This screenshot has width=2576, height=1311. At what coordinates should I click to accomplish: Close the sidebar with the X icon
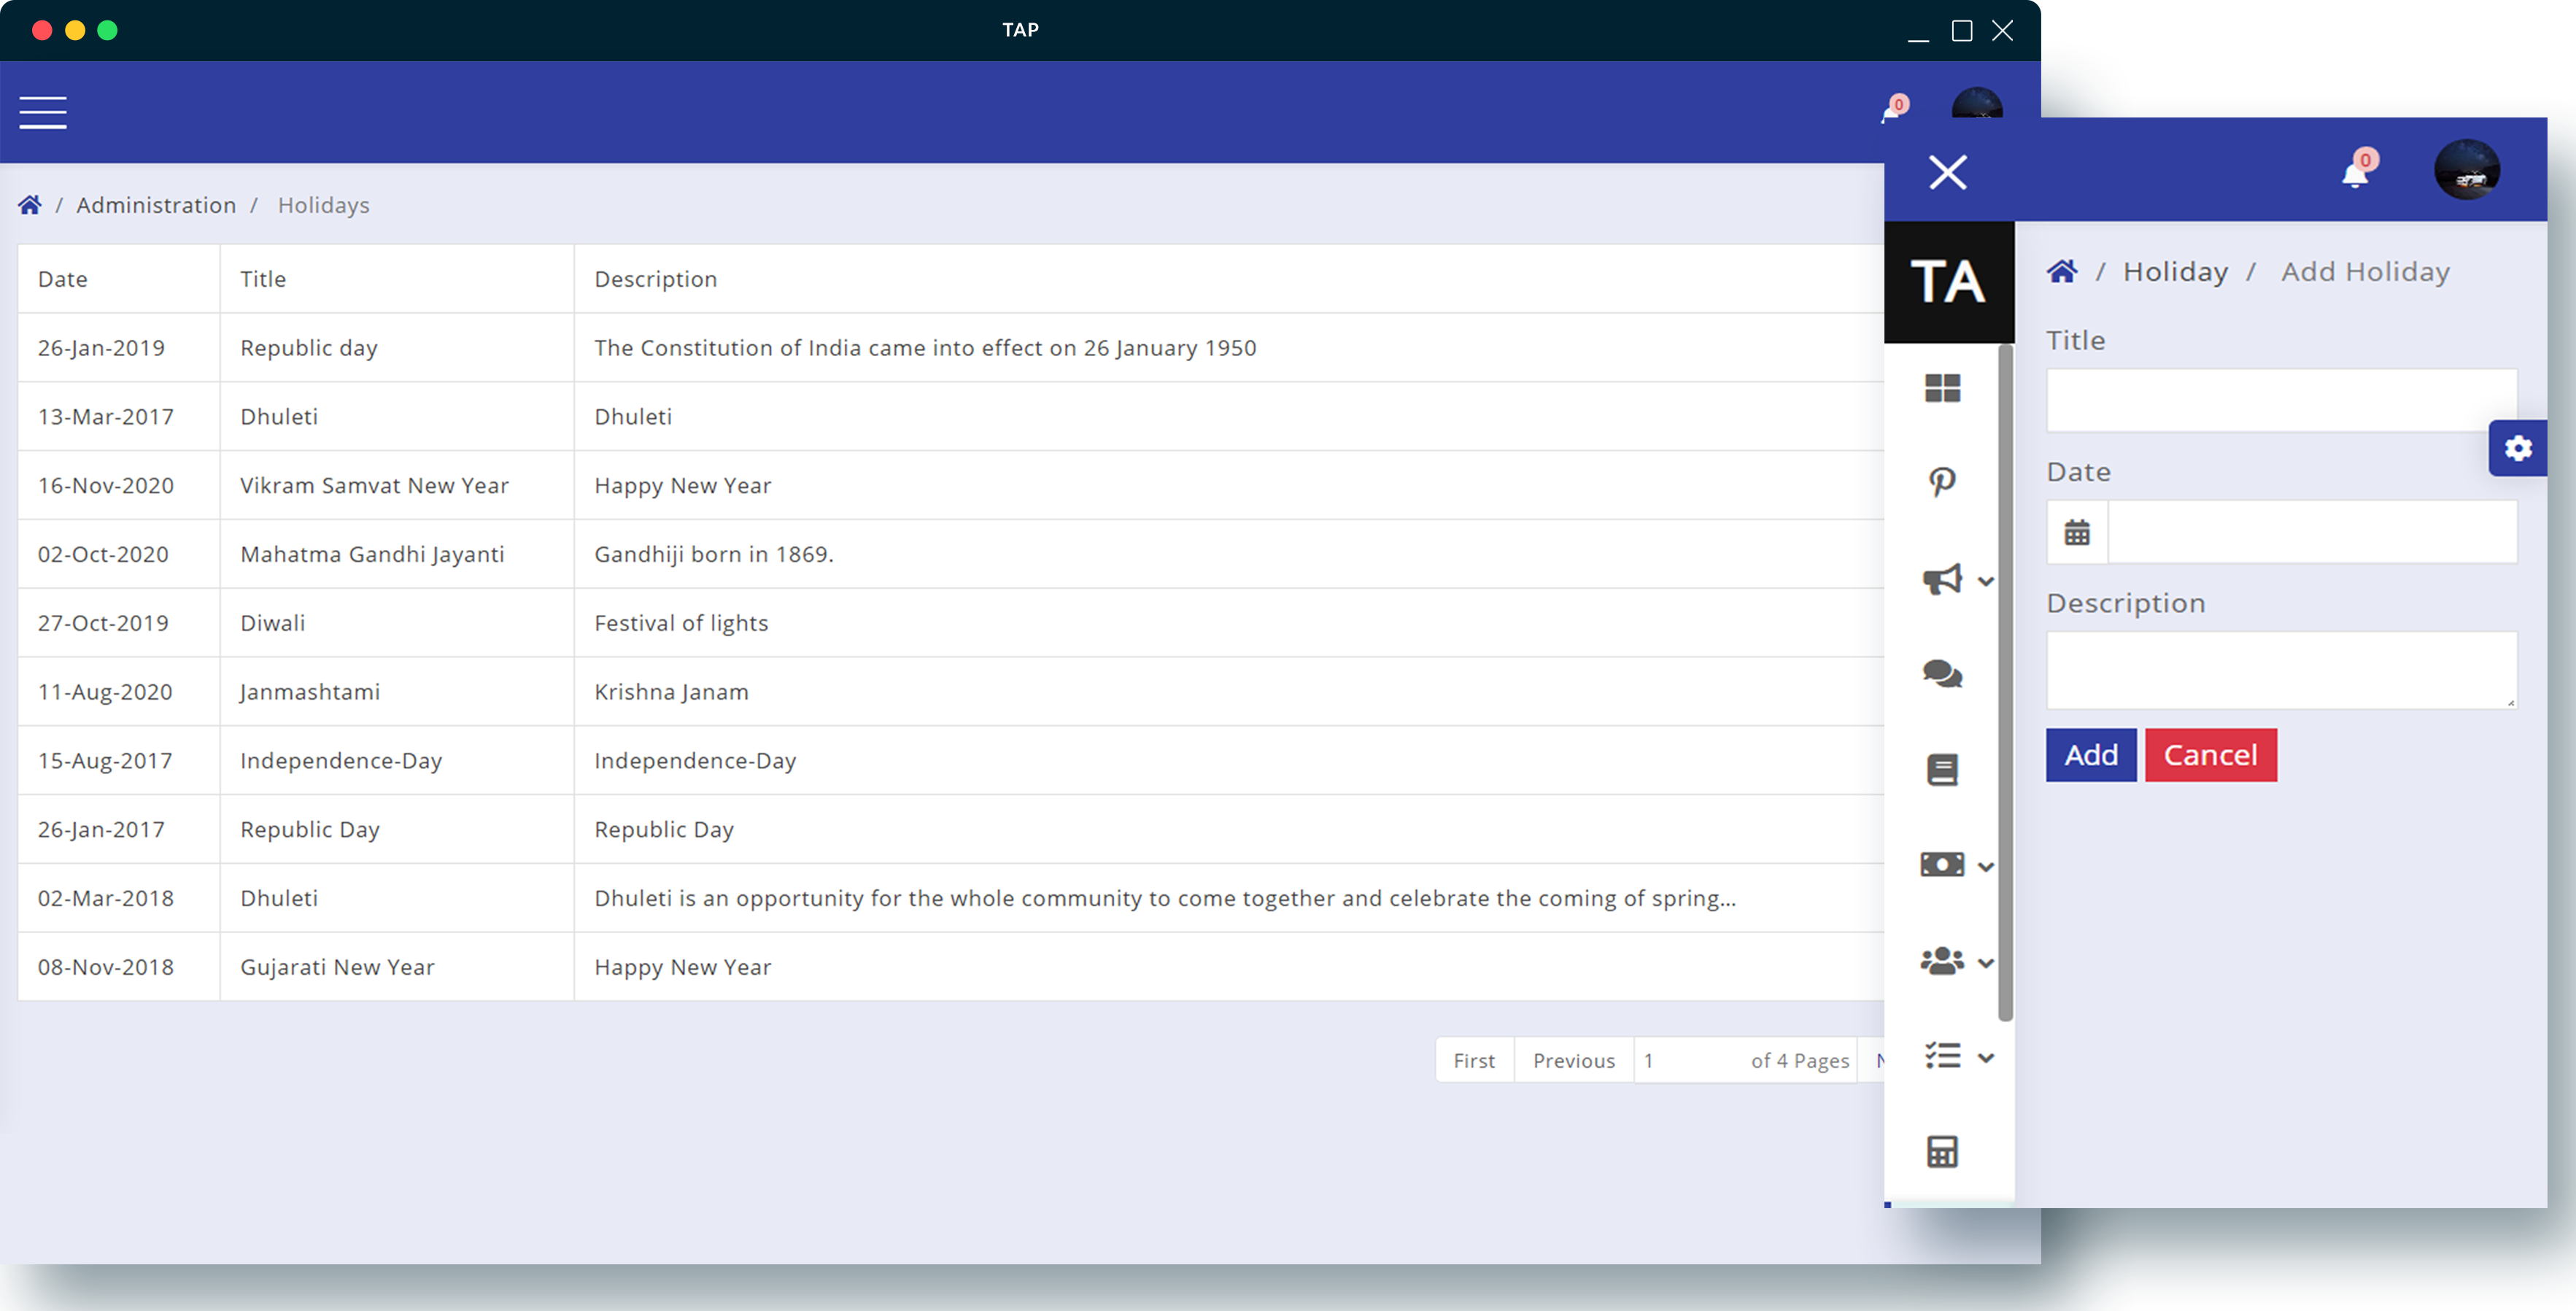click(x=1947, y=172)
